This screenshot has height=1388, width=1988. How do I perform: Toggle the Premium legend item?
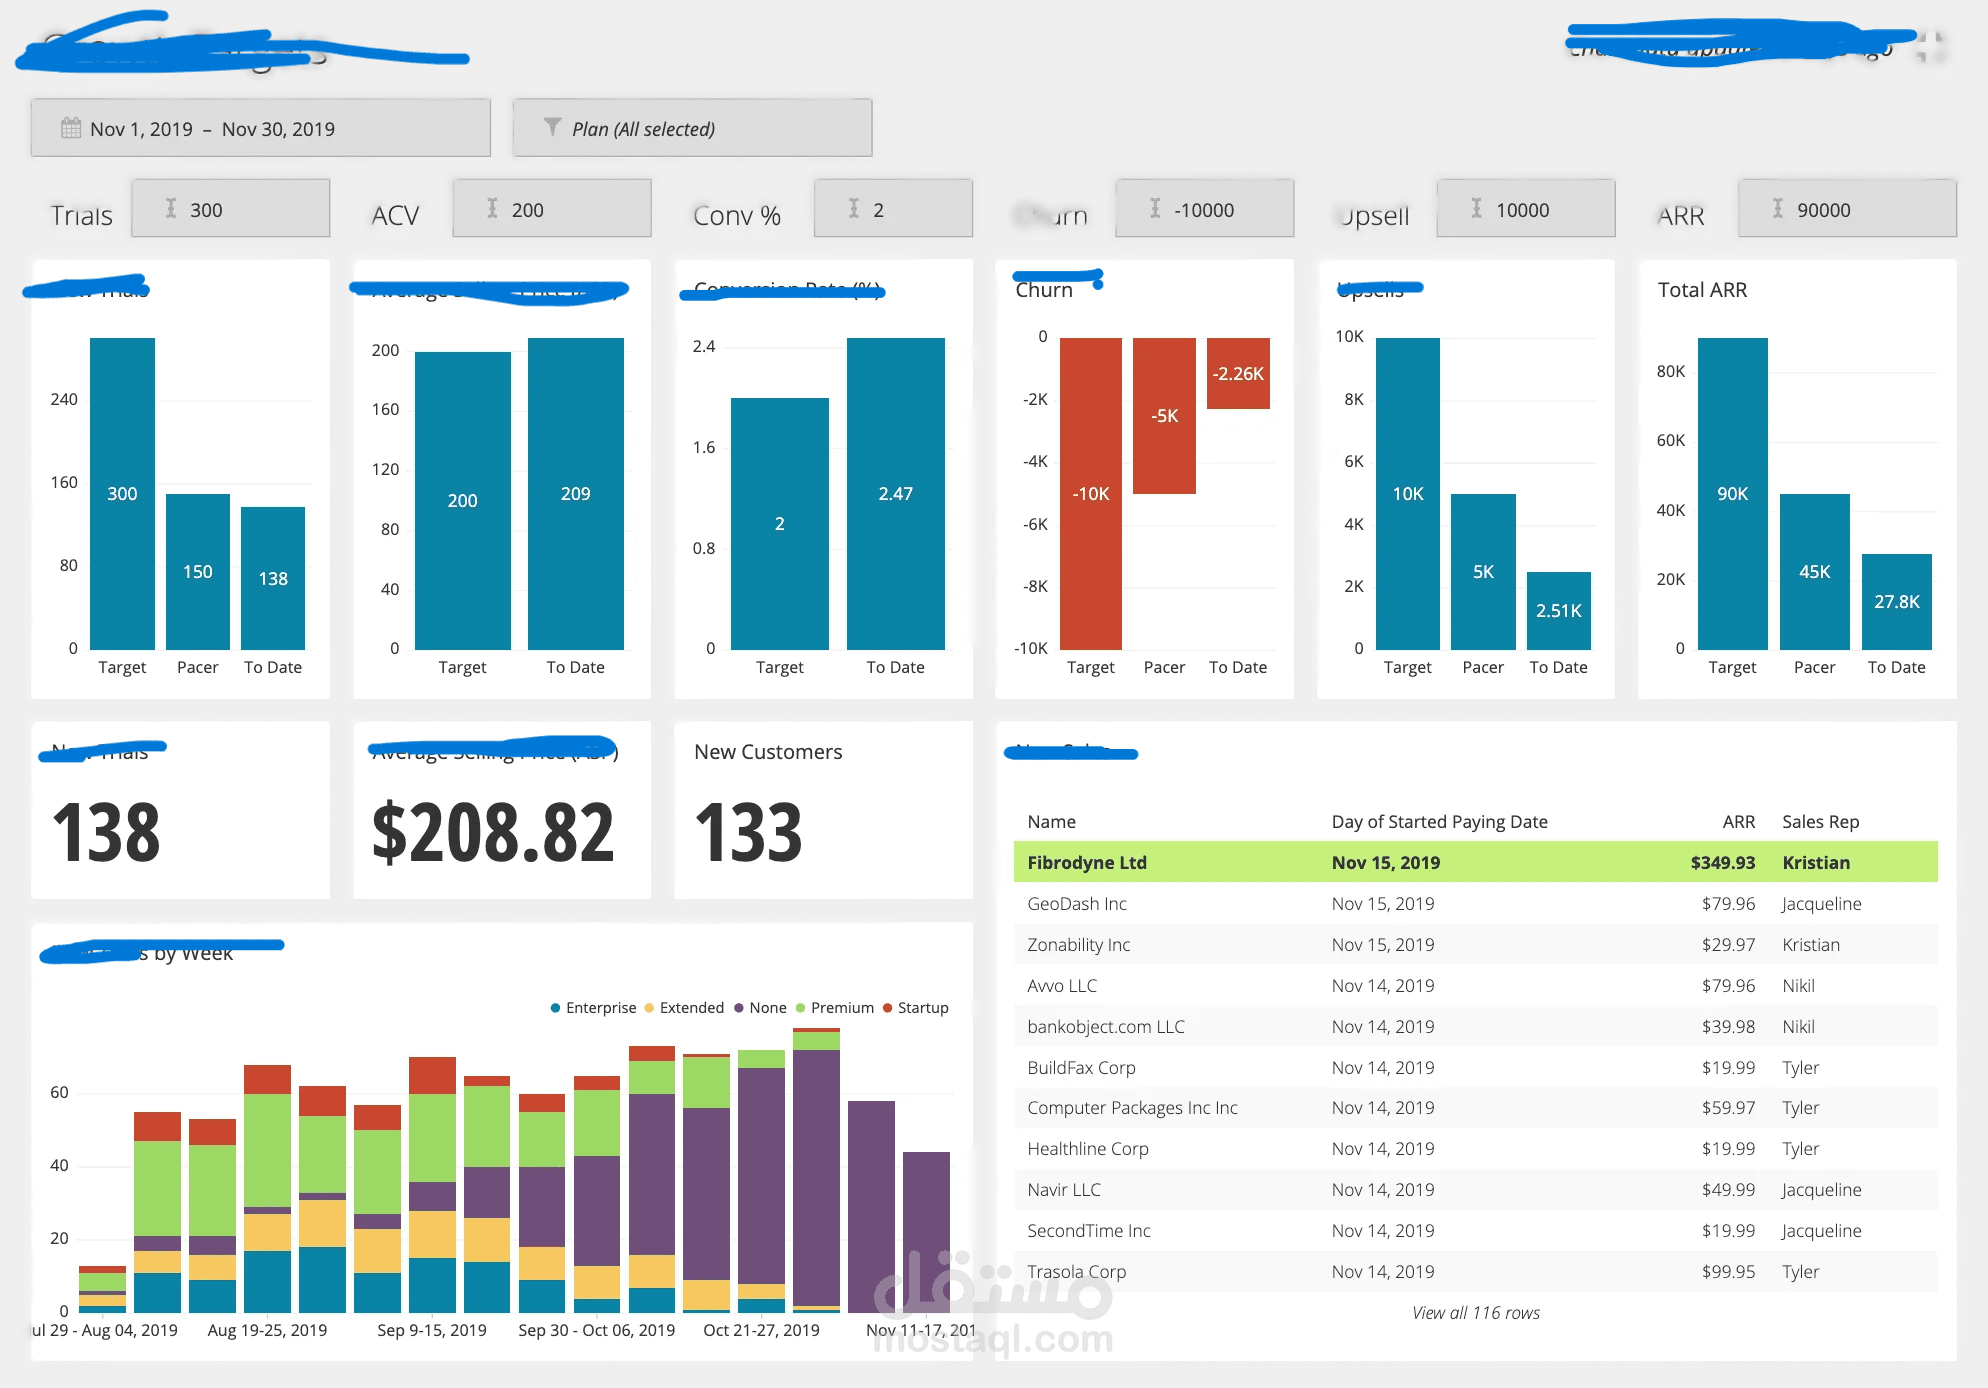coord(835,1008)
